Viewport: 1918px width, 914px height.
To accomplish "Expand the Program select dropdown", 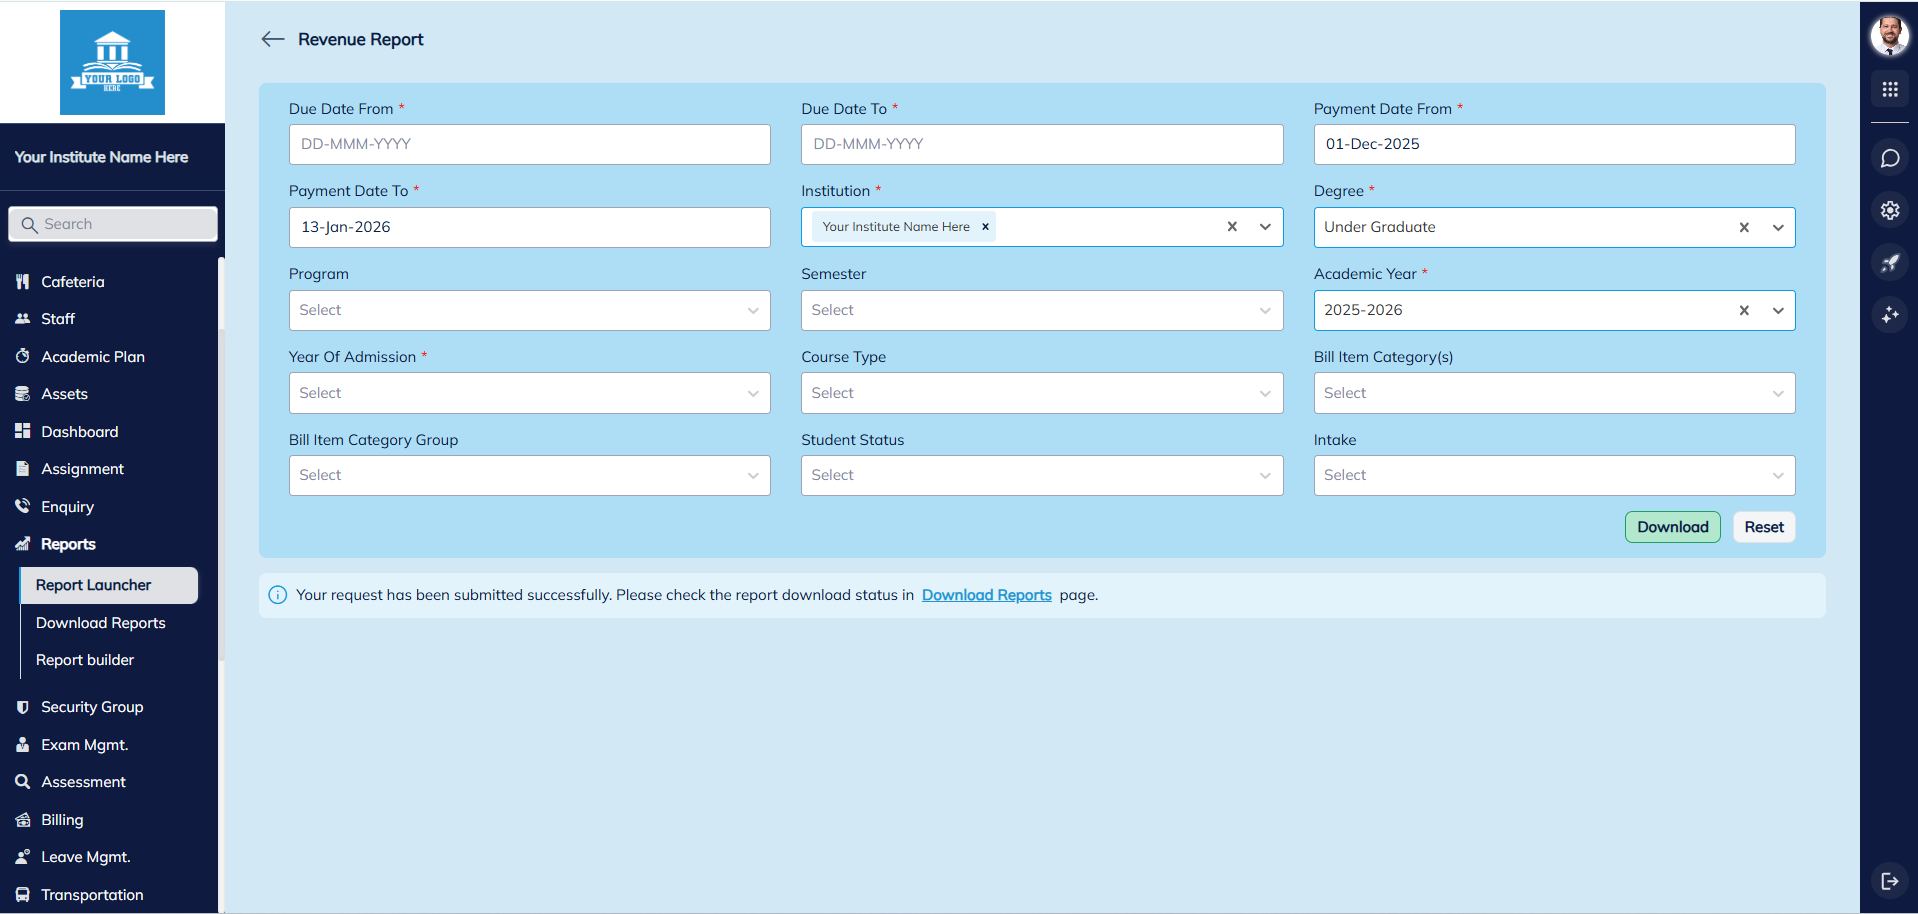I will tap(753, 310).
